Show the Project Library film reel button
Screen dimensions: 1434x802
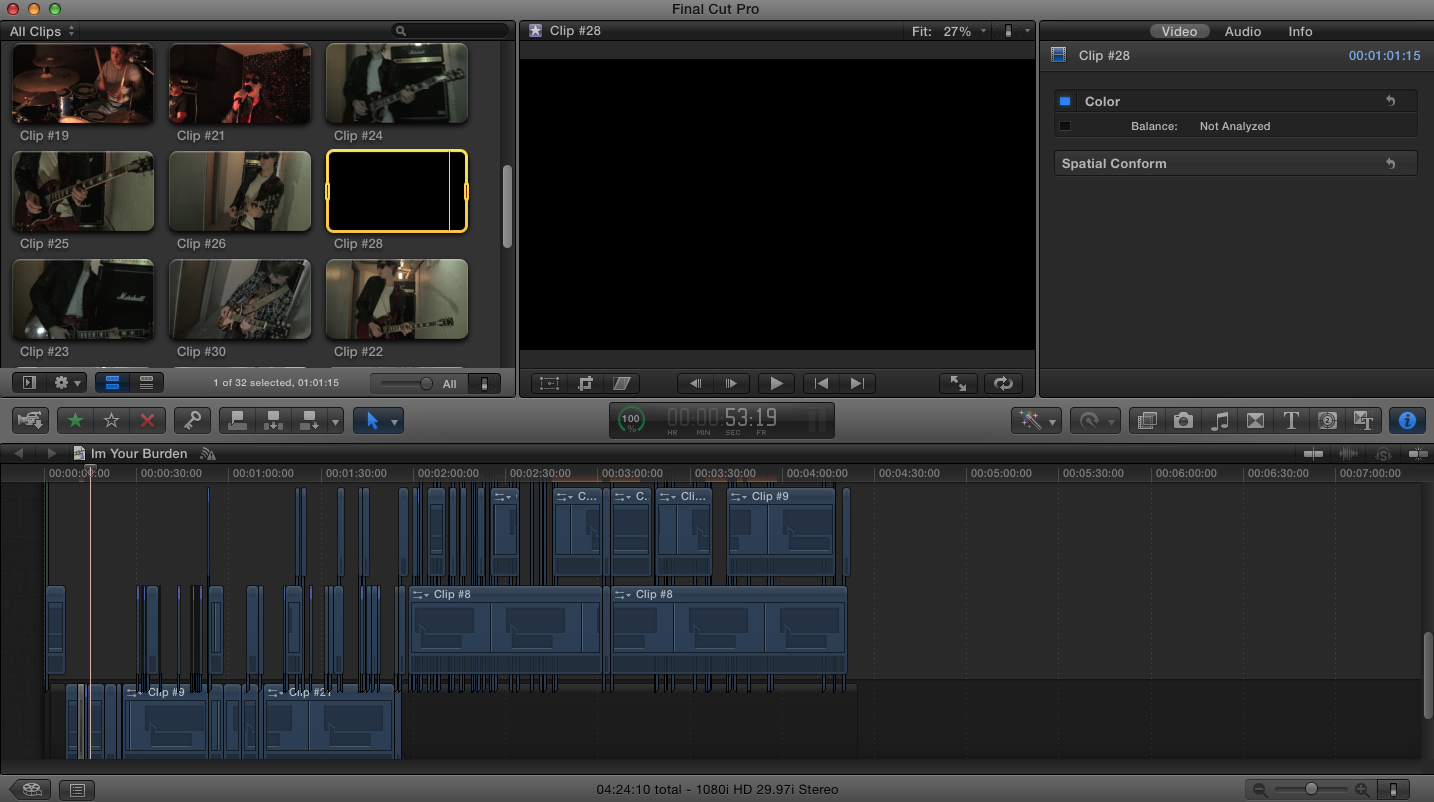[31, 790]
